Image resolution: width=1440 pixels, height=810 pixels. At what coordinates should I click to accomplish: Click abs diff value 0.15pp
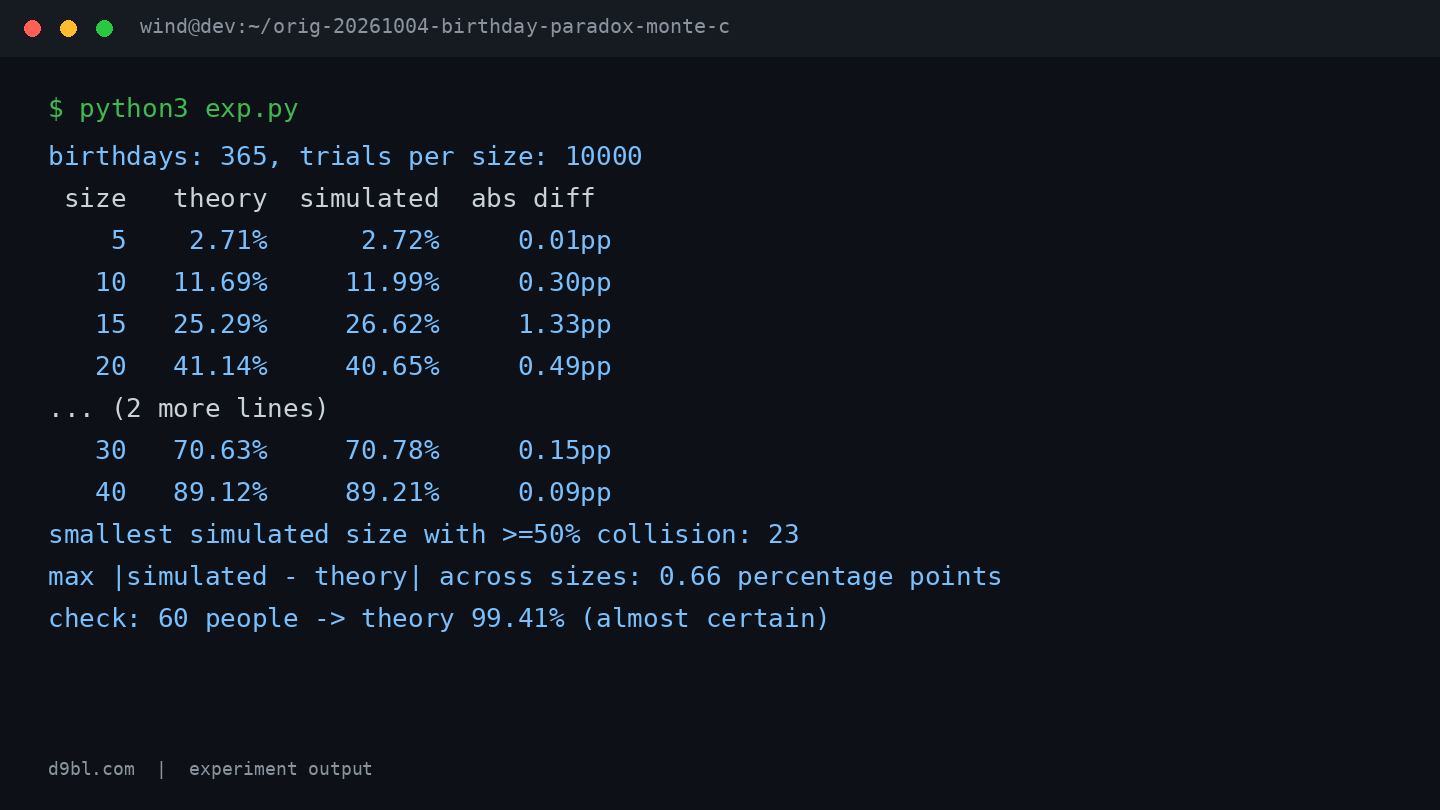564,451
